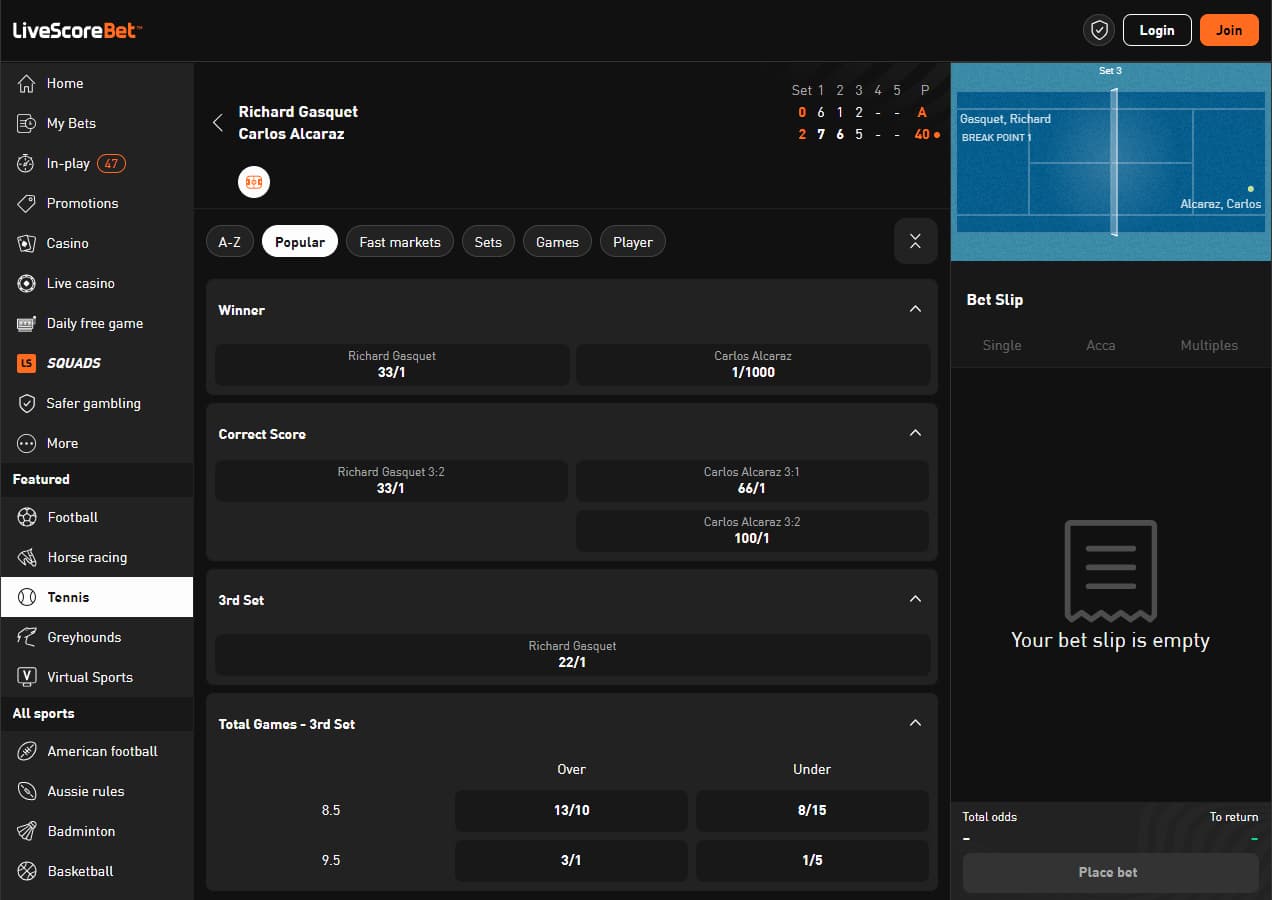This screenshot has height=900, width=1272.
Task: Select Over 8.5 games at 13/10
Action: pyautogui.click(x=571, y=810)
